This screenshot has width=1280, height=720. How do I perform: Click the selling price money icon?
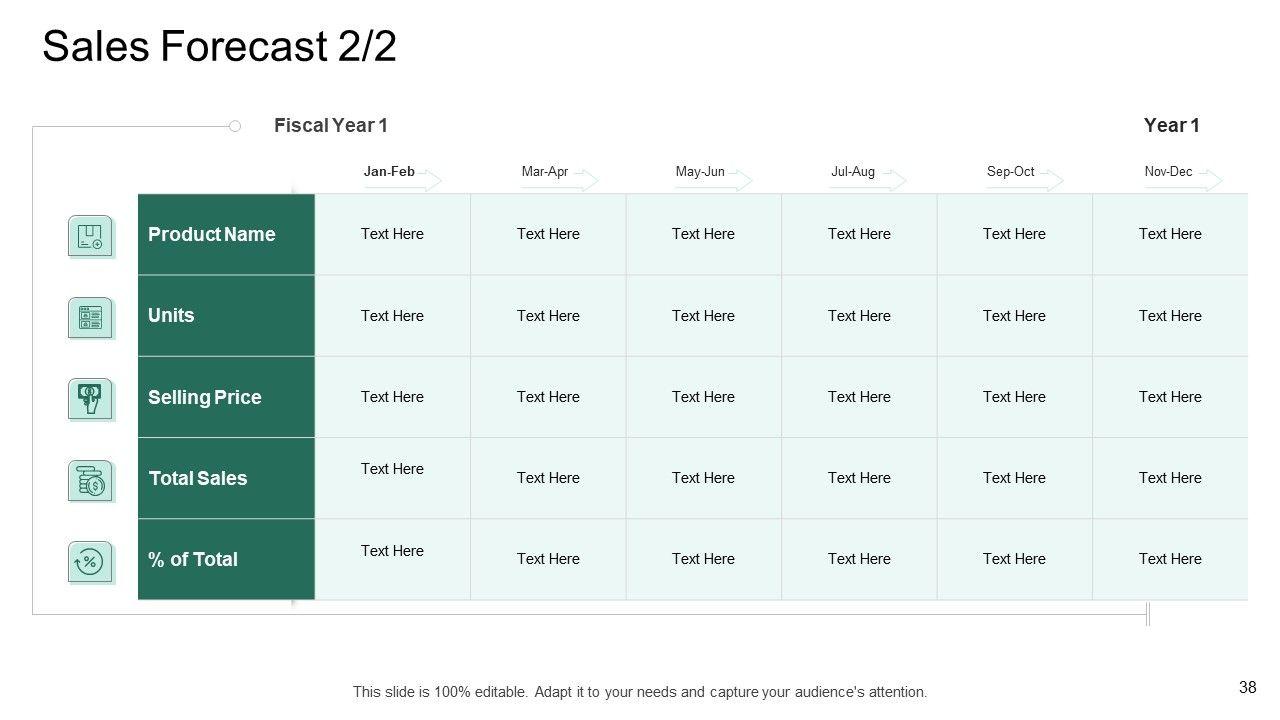click(x=90, y=399)
